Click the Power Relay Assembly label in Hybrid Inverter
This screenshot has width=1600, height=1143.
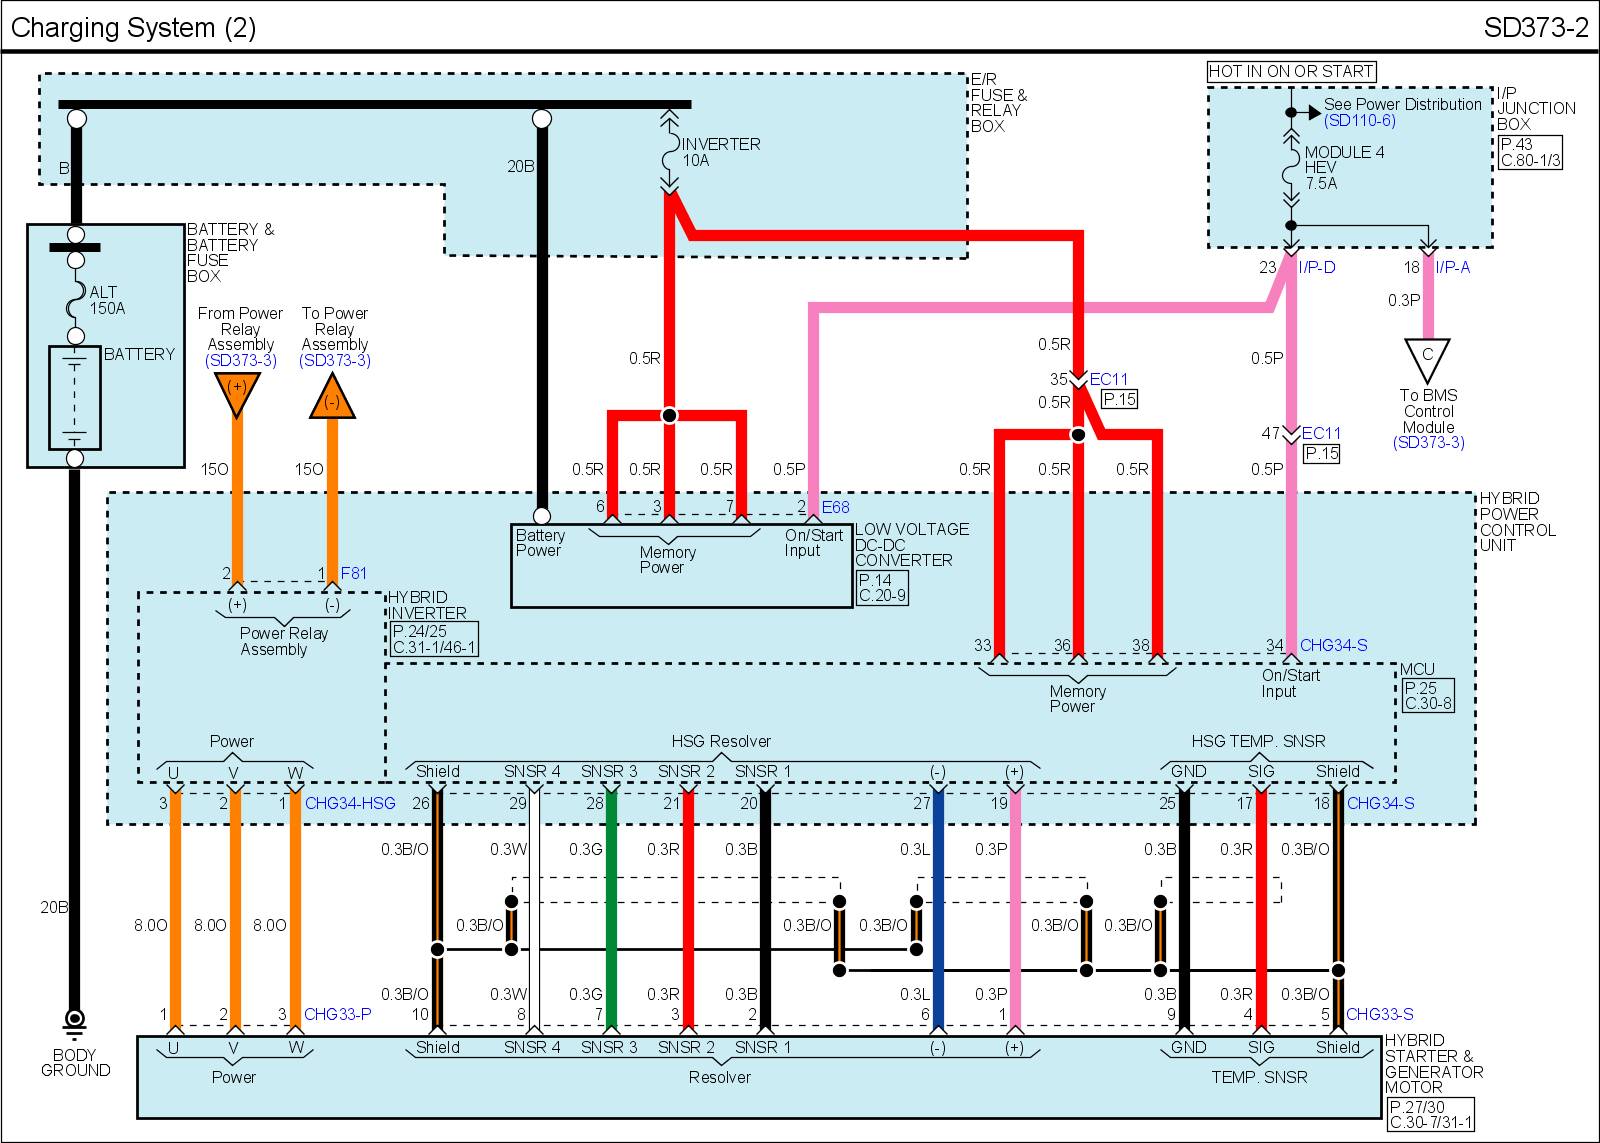point(284,641)
